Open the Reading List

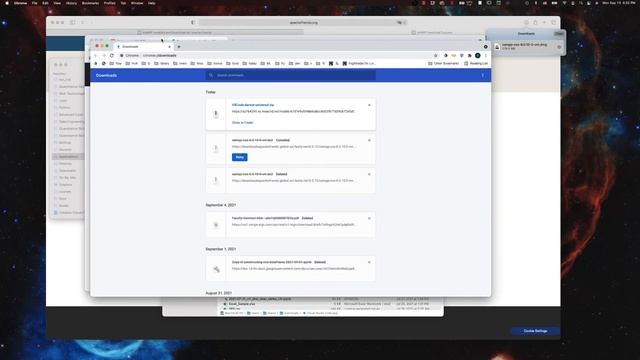[476, 64]
